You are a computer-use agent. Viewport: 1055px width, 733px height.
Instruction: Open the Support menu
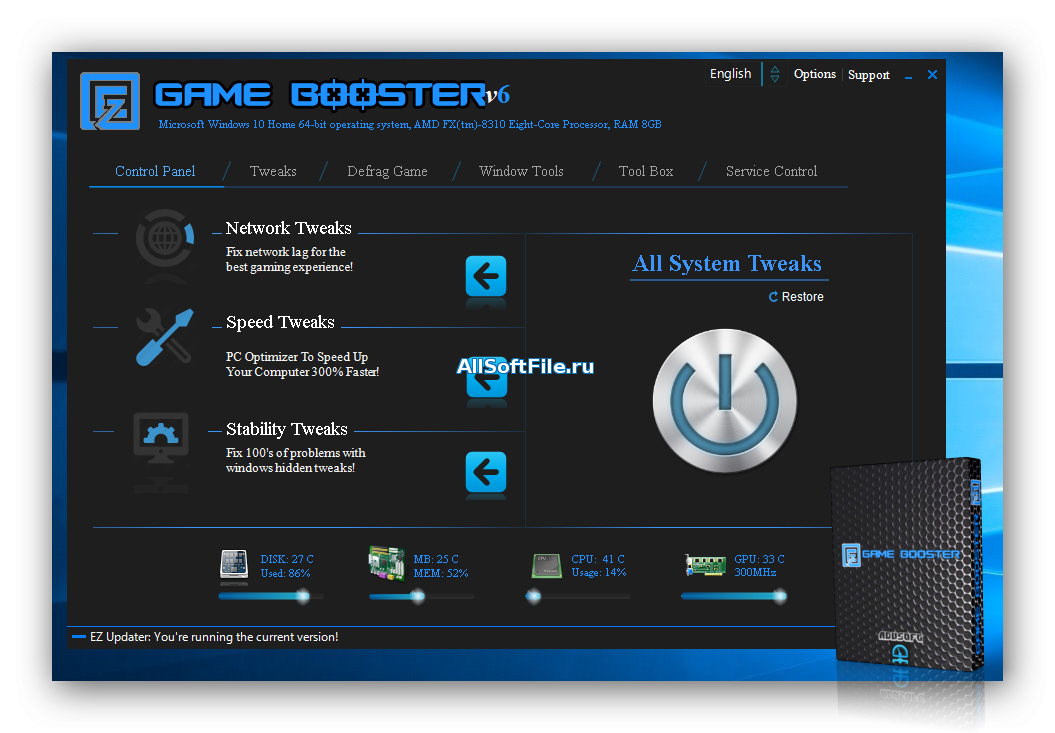click(x=869, y=75)
